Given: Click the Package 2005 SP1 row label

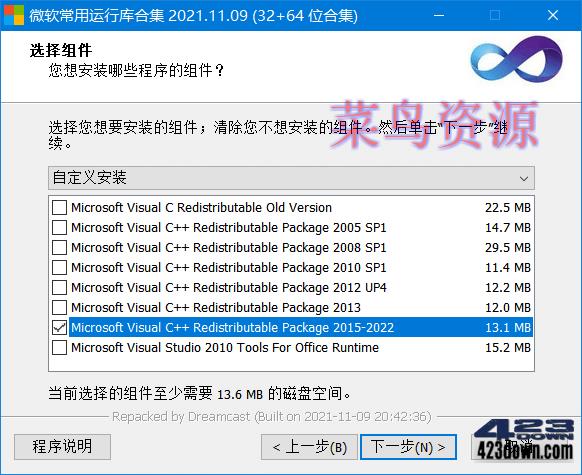Looking at the screenshot, I should [229, 227].
